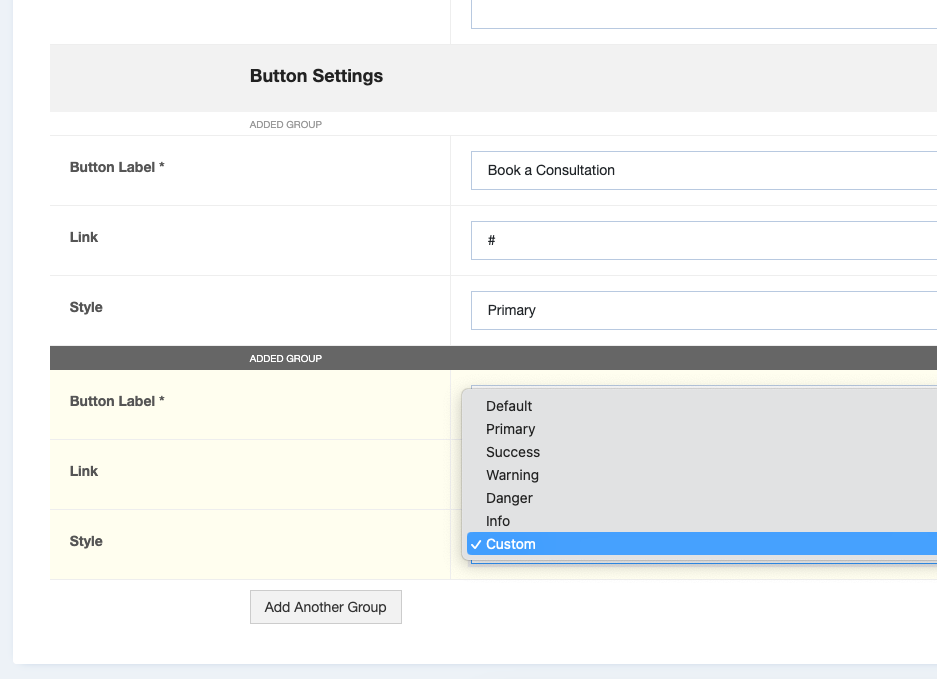This screenshot has height=679, width=937.
Task: Click the Button Label text in the first group
Action: 117,167
